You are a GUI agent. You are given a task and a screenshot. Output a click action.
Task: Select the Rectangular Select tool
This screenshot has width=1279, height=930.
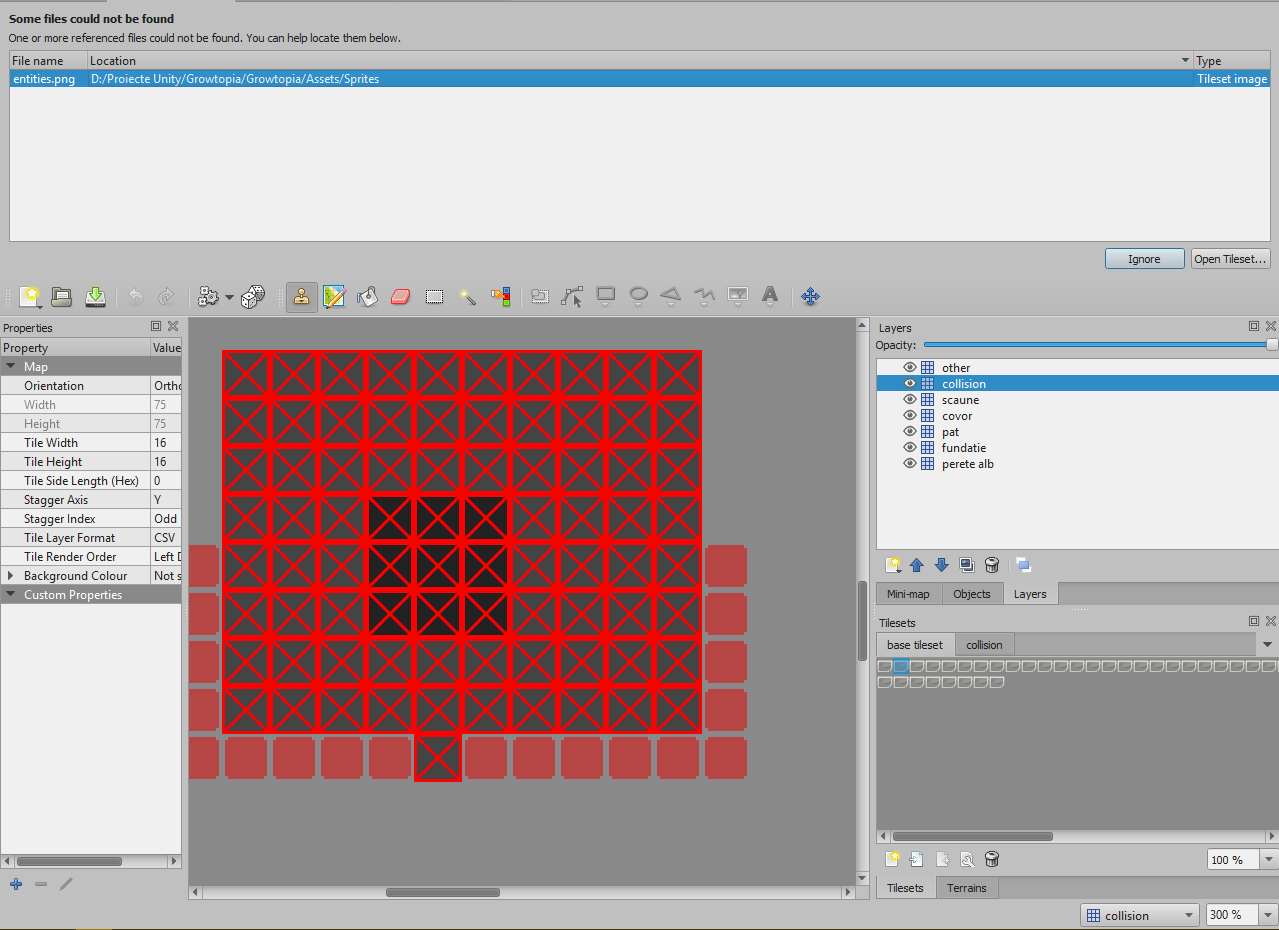point(434,296)
